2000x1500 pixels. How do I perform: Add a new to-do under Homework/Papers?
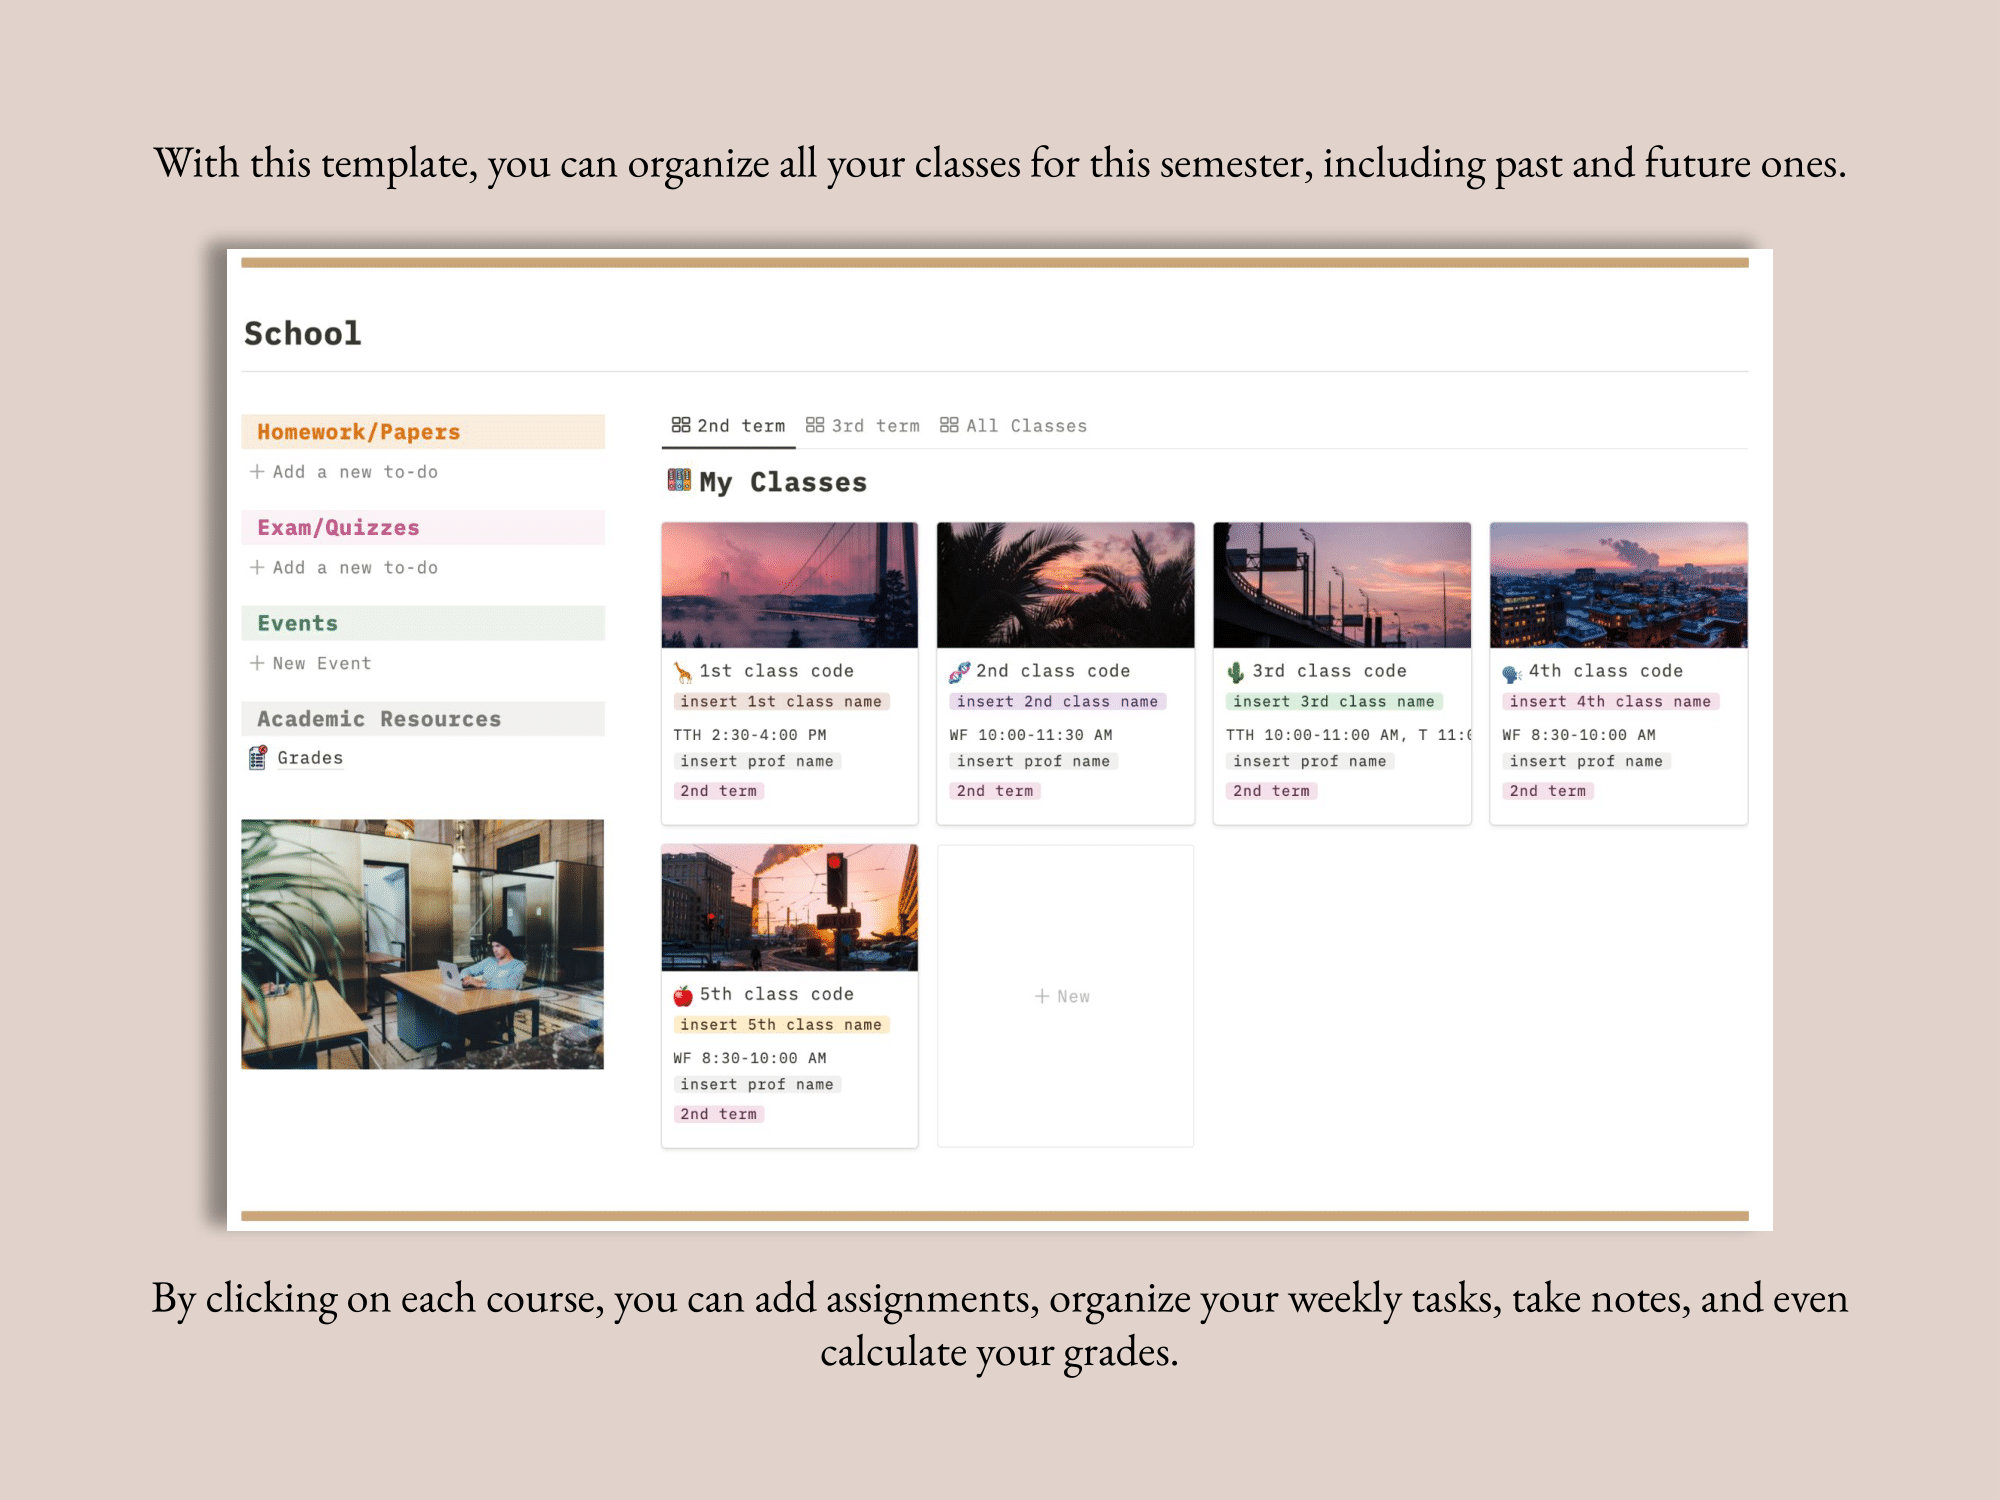pyautogui.click(x=345, y=471)
